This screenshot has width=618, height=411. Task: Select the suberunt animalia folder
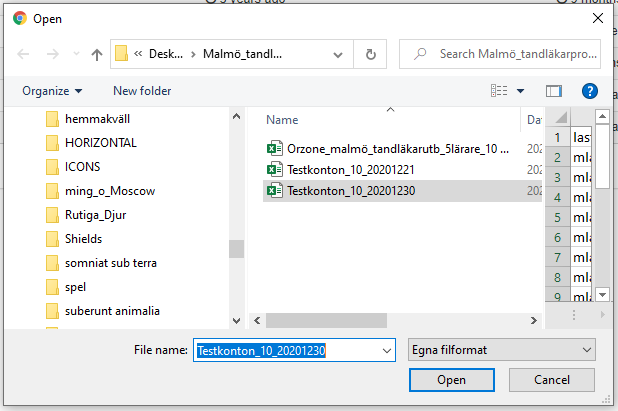102,311
